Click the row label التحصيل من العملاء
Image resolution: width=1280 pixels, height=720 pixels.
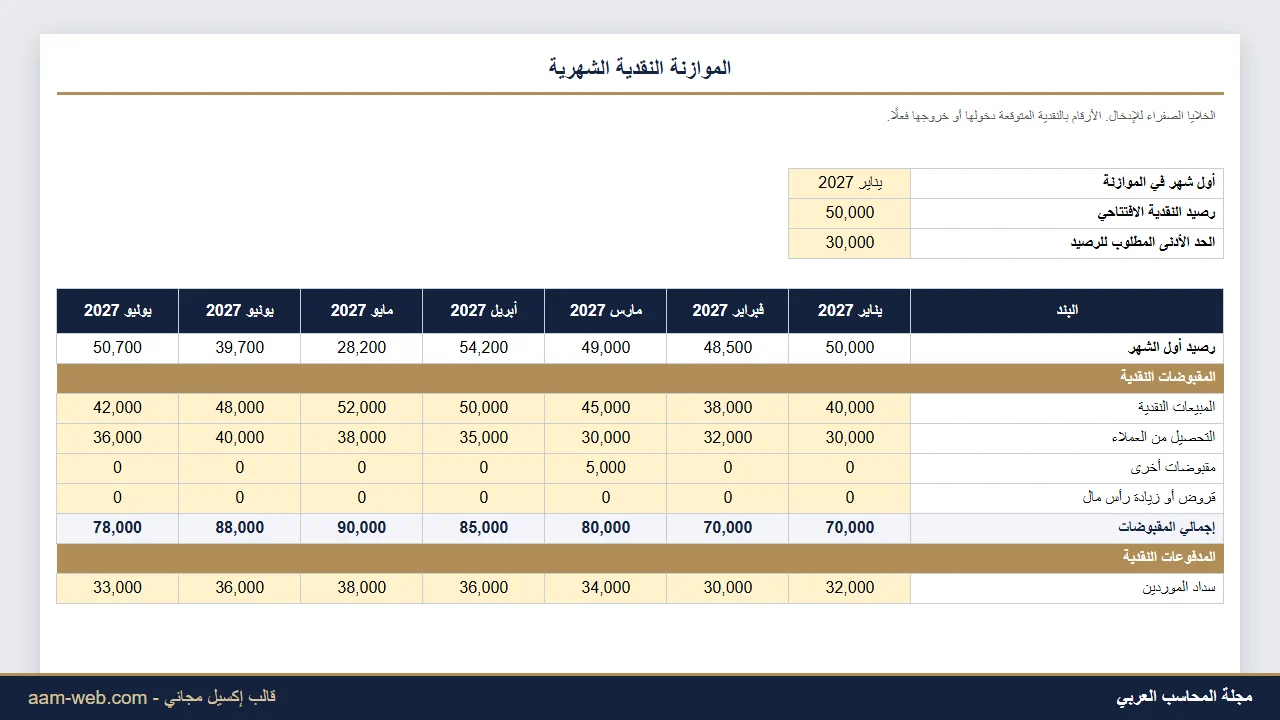pos(1163,438)
